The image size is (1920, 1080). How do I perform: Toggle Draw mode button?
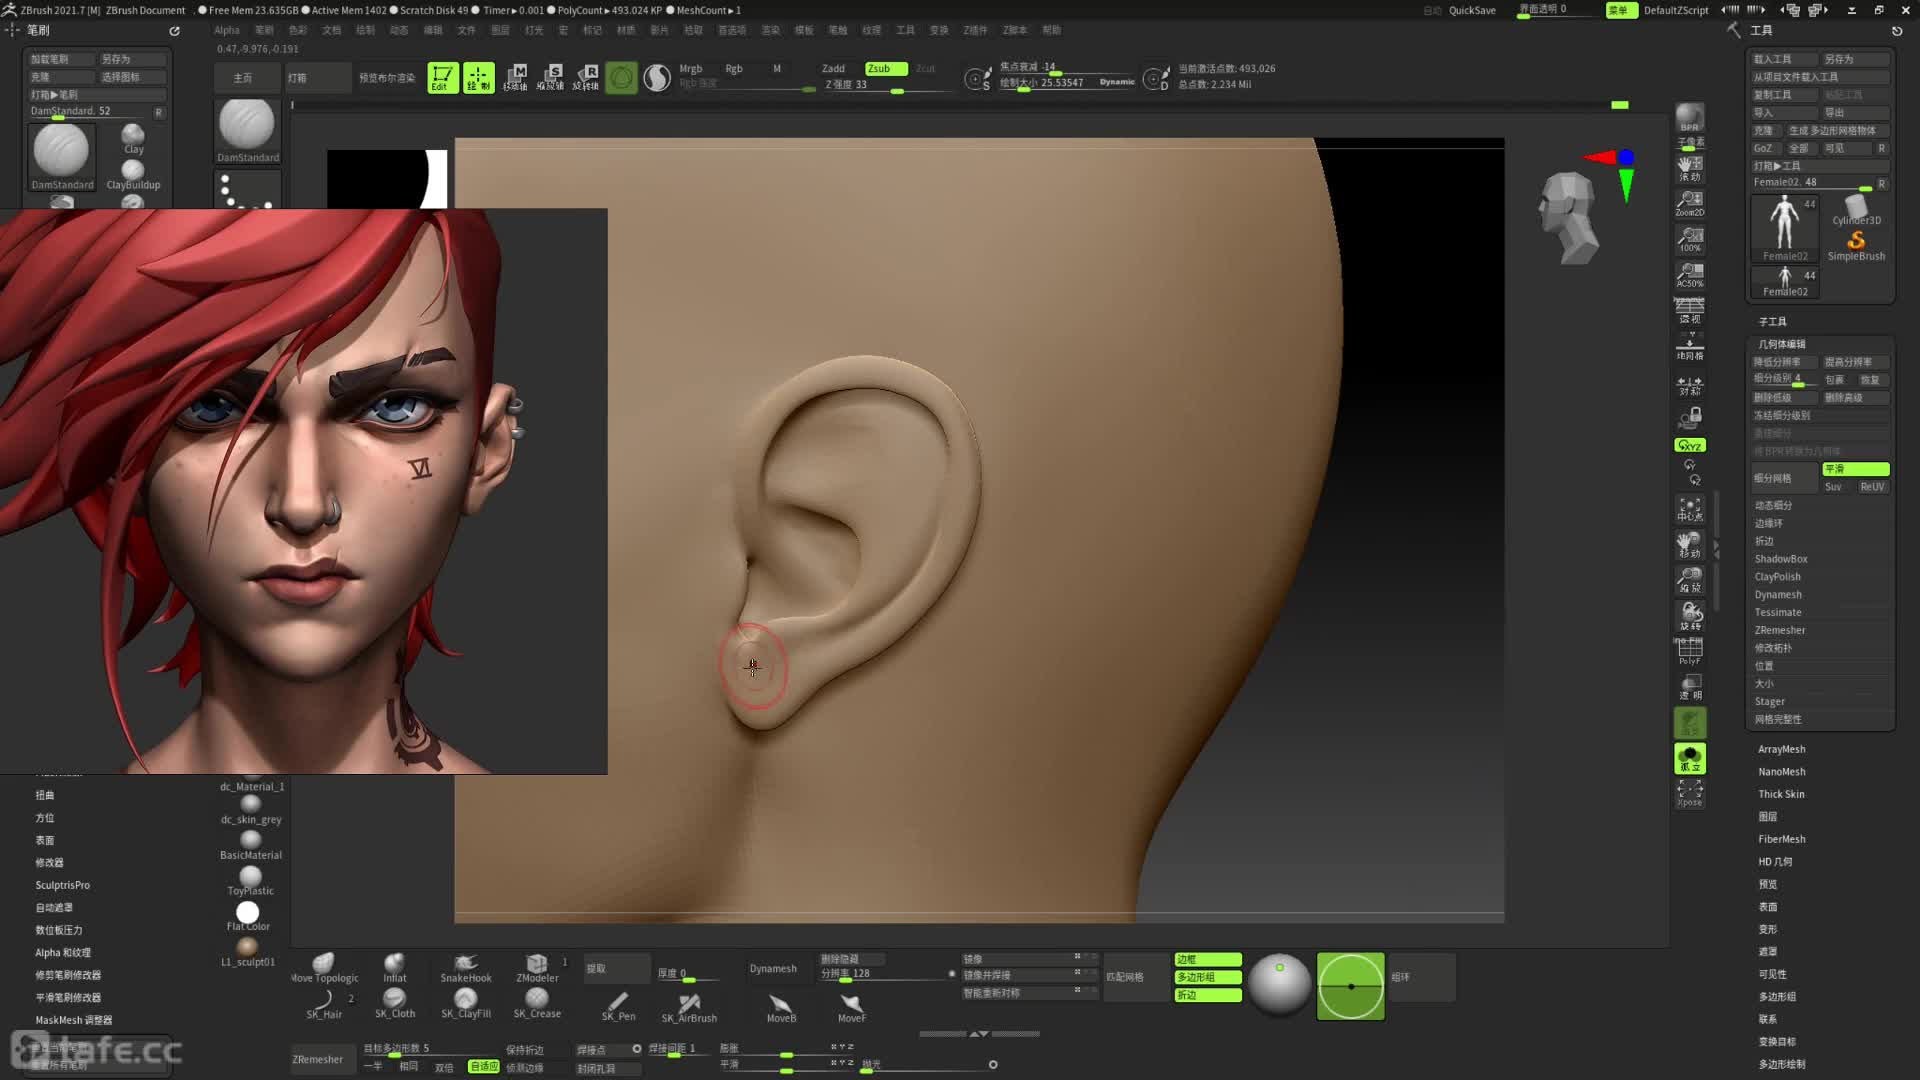tap(478, 77)
